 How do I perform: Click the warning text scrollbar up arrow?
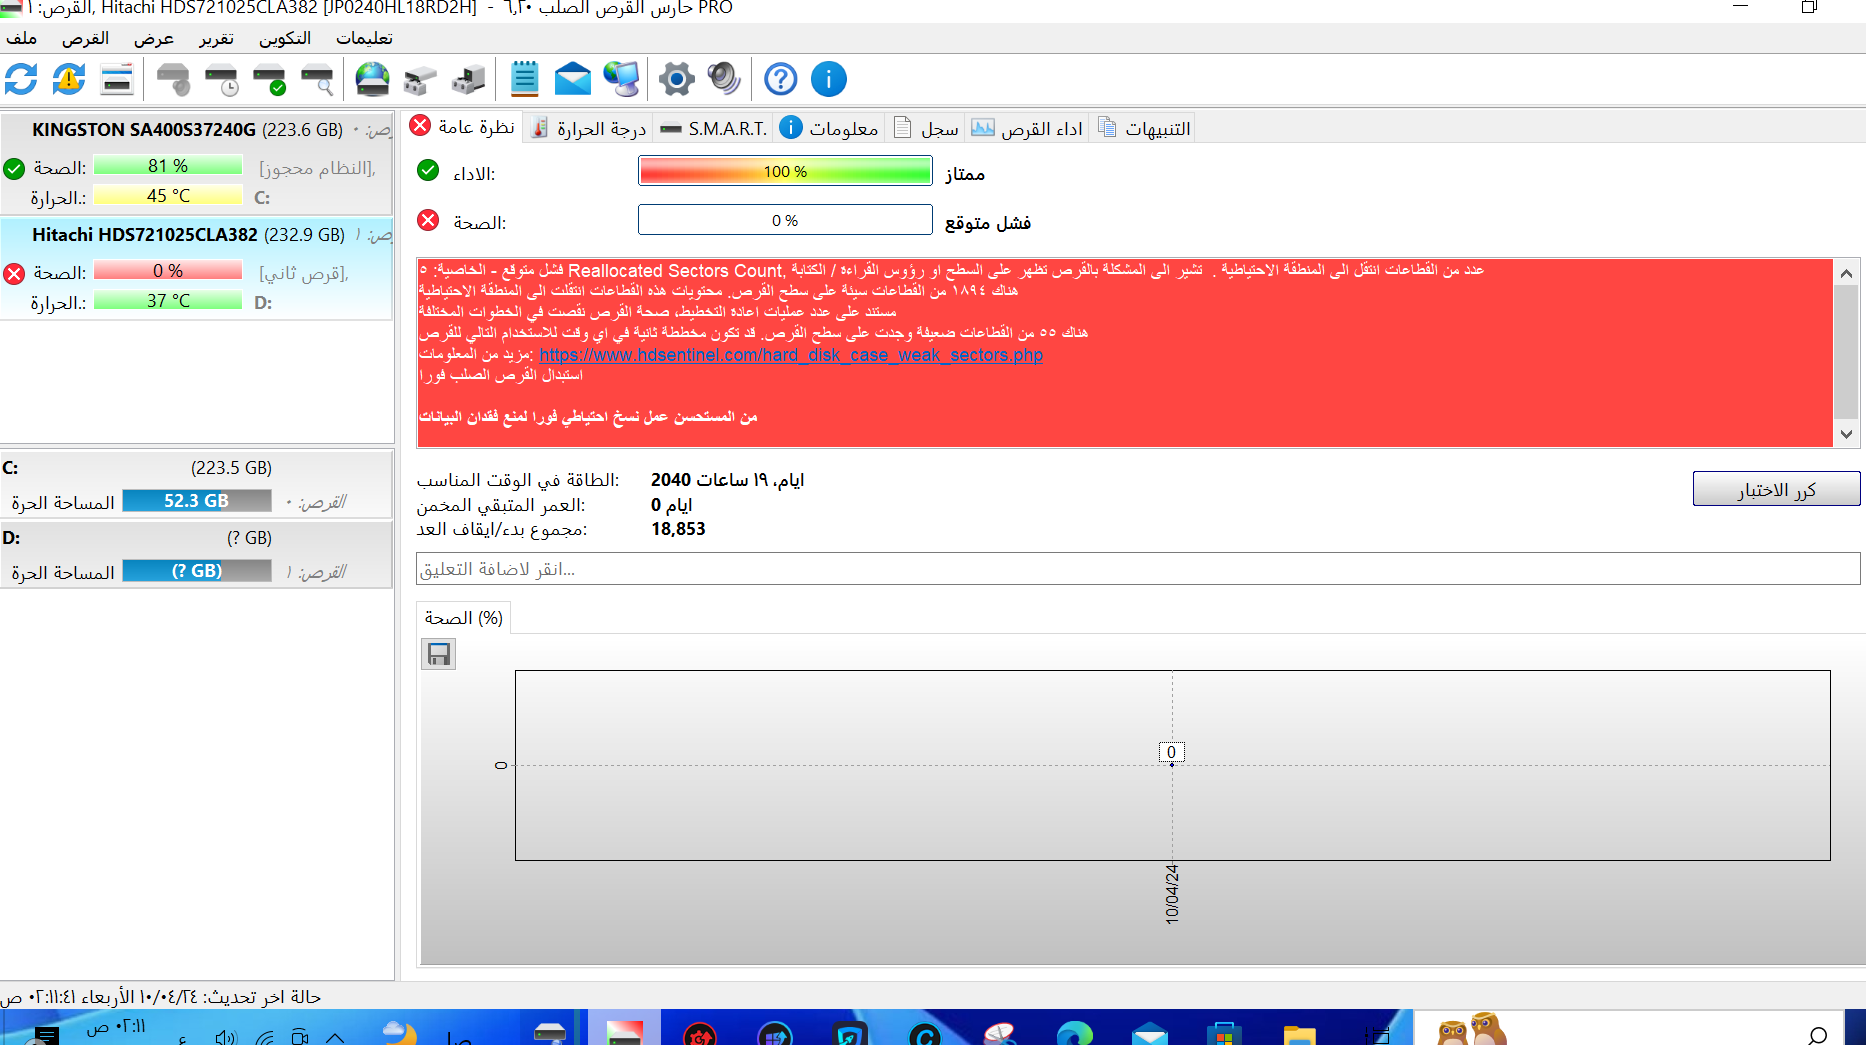click(x=1846, y=273)
